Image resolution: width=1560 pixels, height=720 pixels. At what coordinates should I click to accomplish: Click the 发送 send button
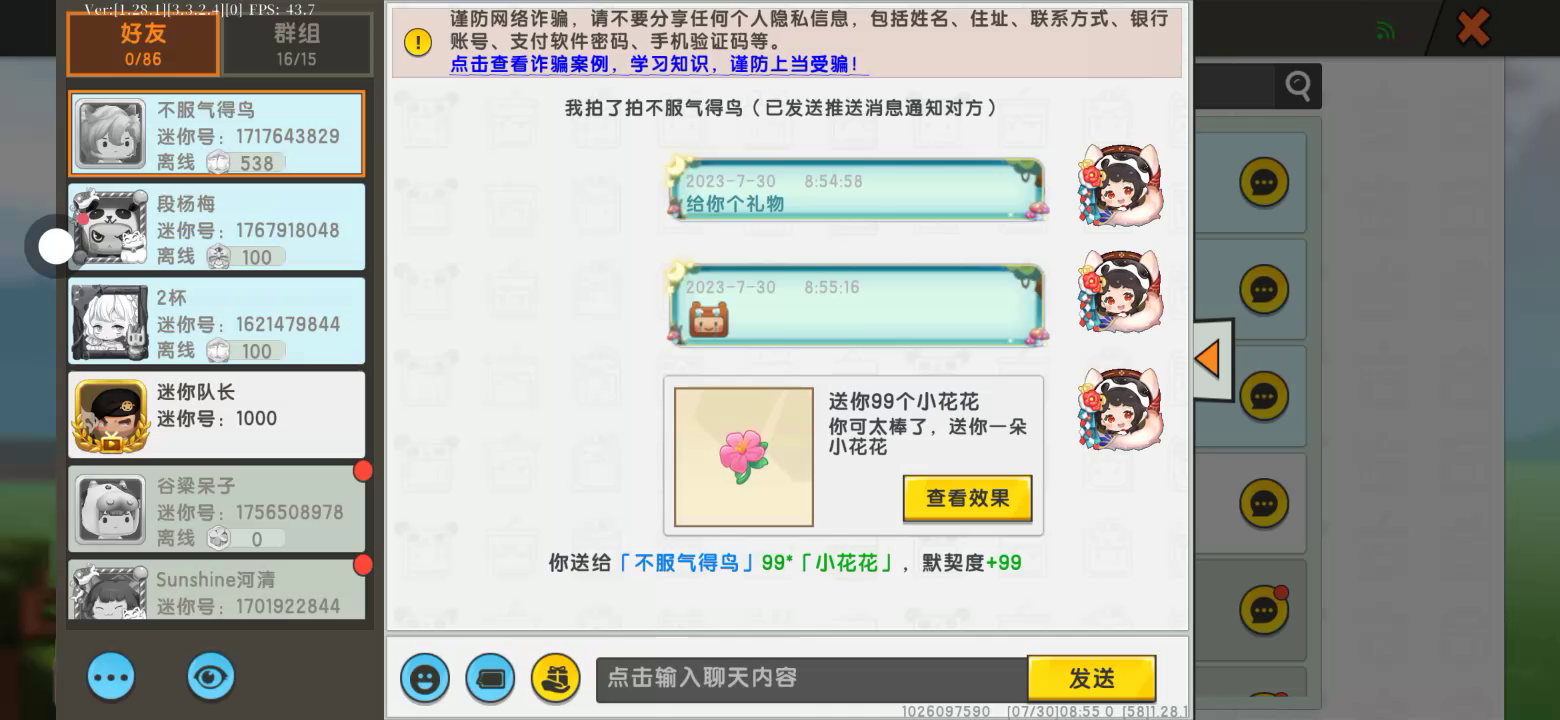(1092, 679)
